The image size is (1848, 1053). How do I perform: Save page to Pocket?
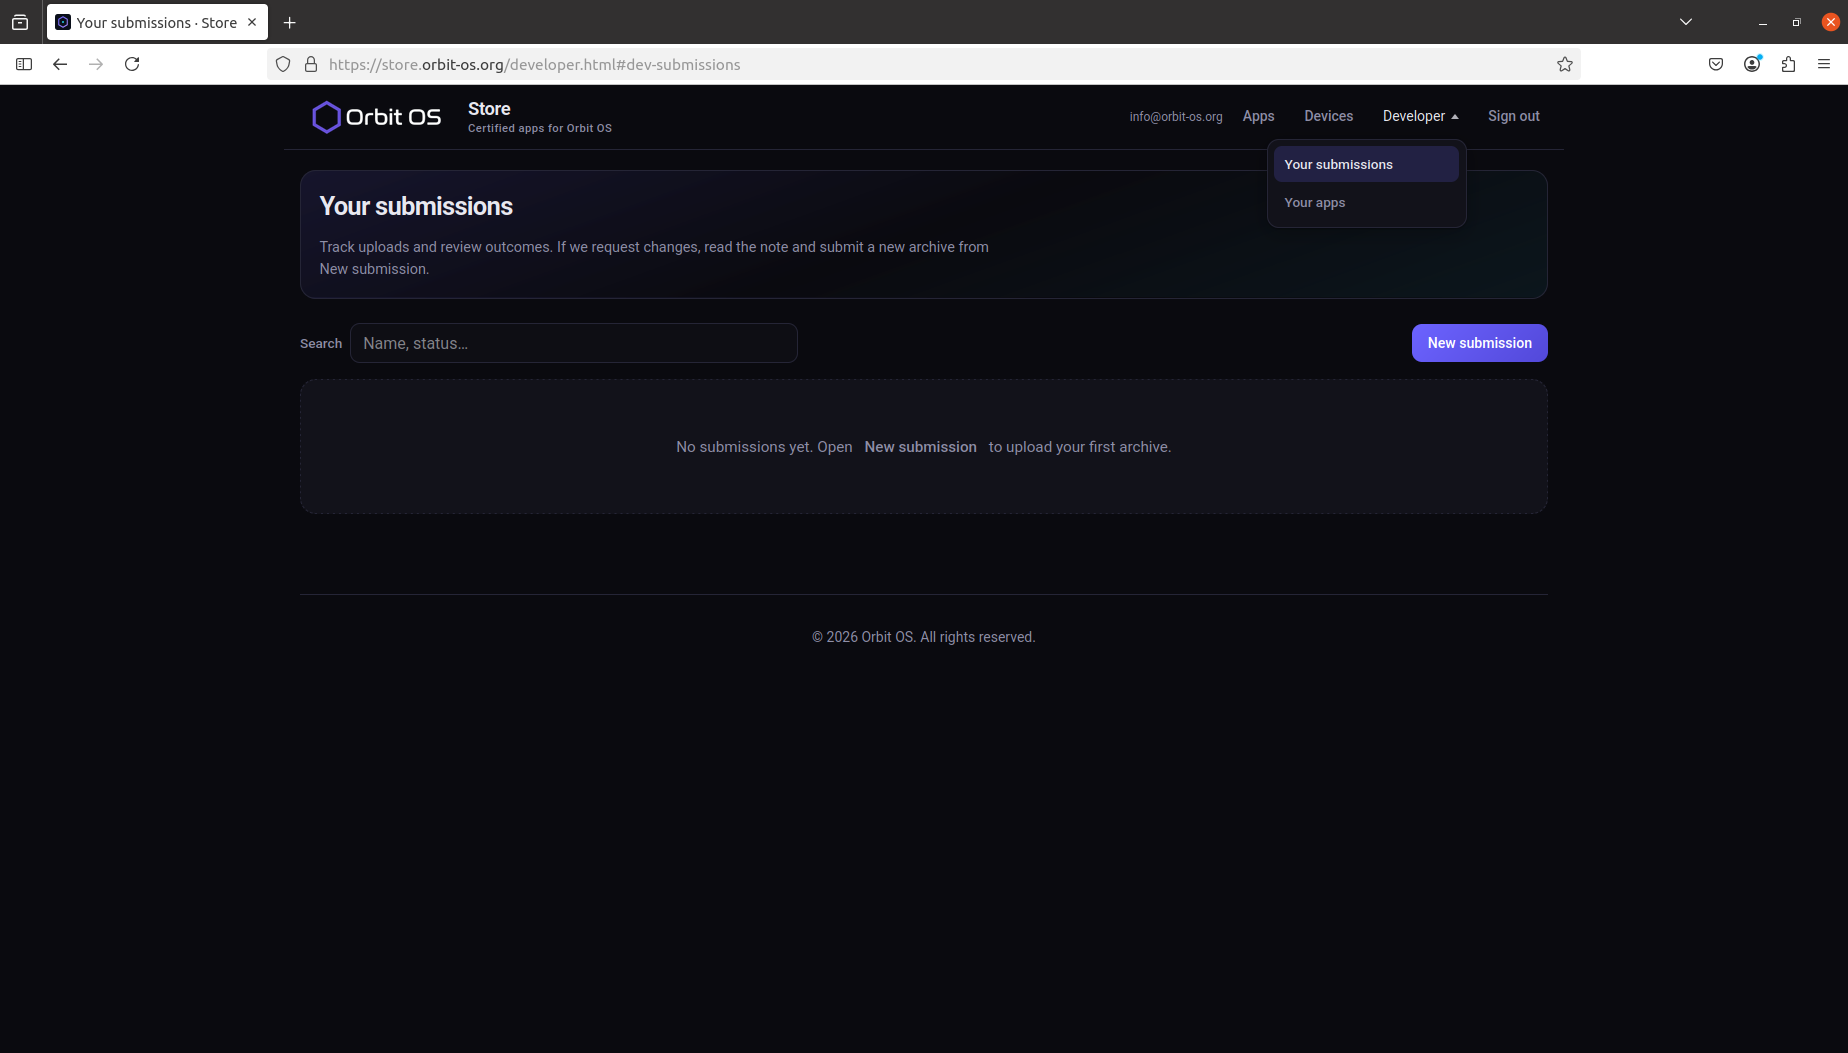pos(1715,63)
